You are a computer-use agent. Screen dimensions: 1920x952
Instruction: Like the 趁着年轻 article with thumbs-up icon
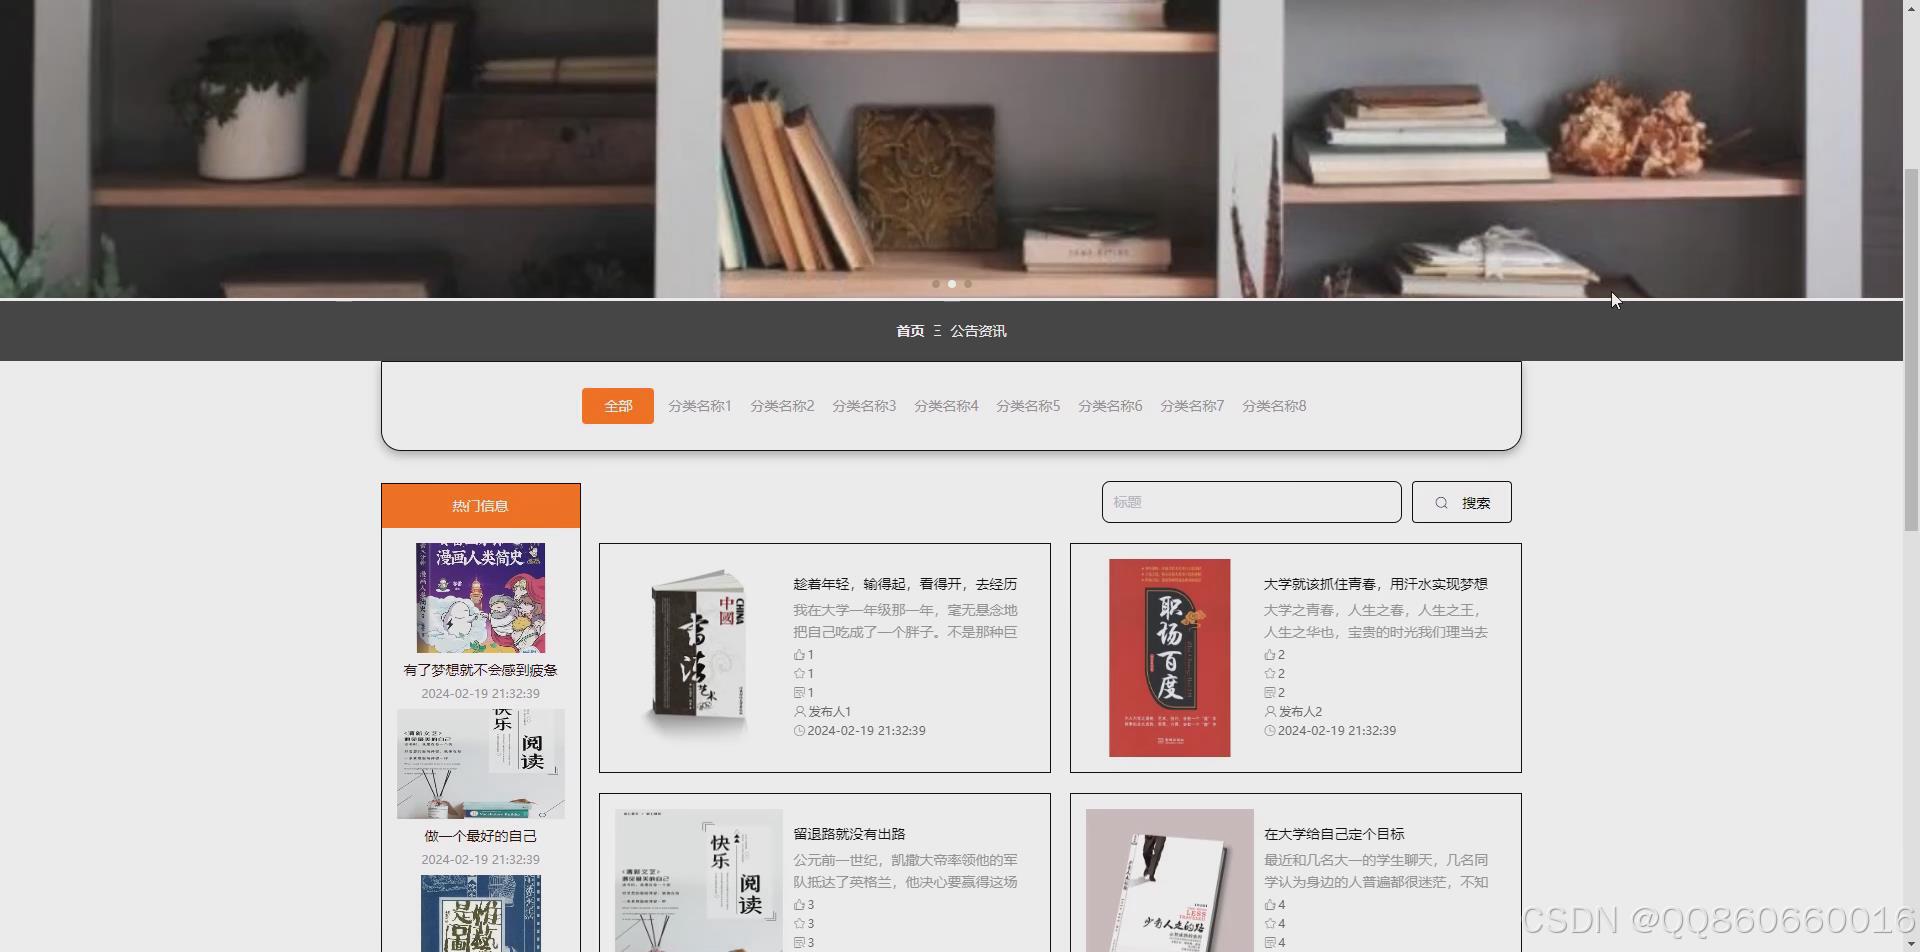(x=801, y=654)
